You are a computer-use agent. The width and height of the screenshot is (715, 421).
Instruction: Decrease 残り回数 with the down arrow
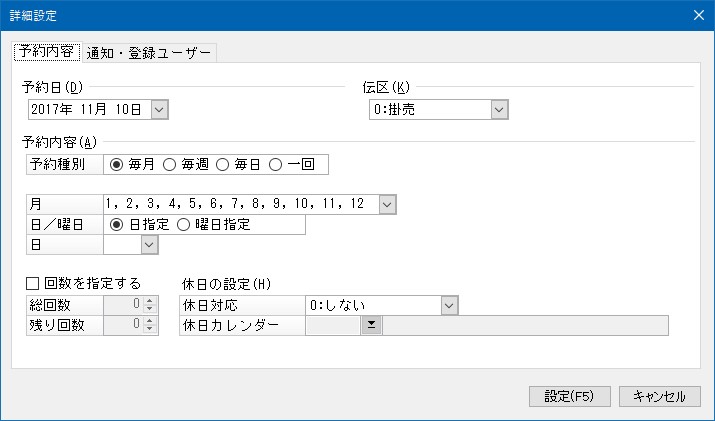pyautogui.click(x=150, y=329)
